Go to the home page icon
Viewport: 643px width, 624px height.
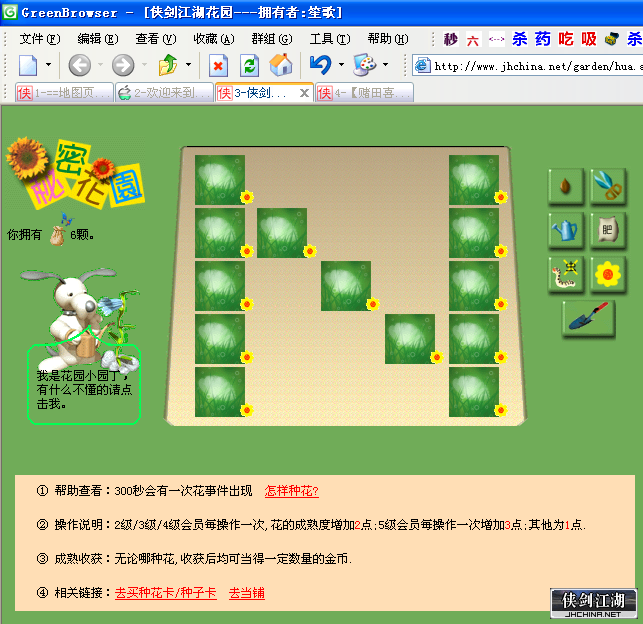coord(281,65)
